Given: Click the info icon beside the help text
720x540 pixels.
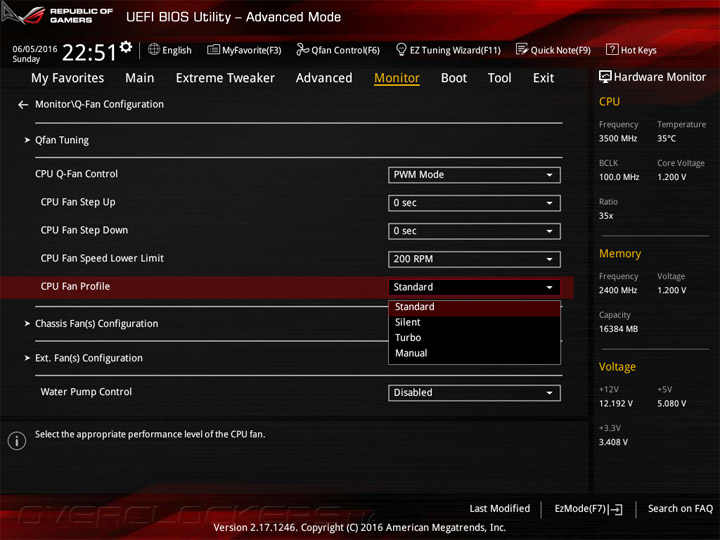Looking at the screenshot, I should click(x=17, y=441).
